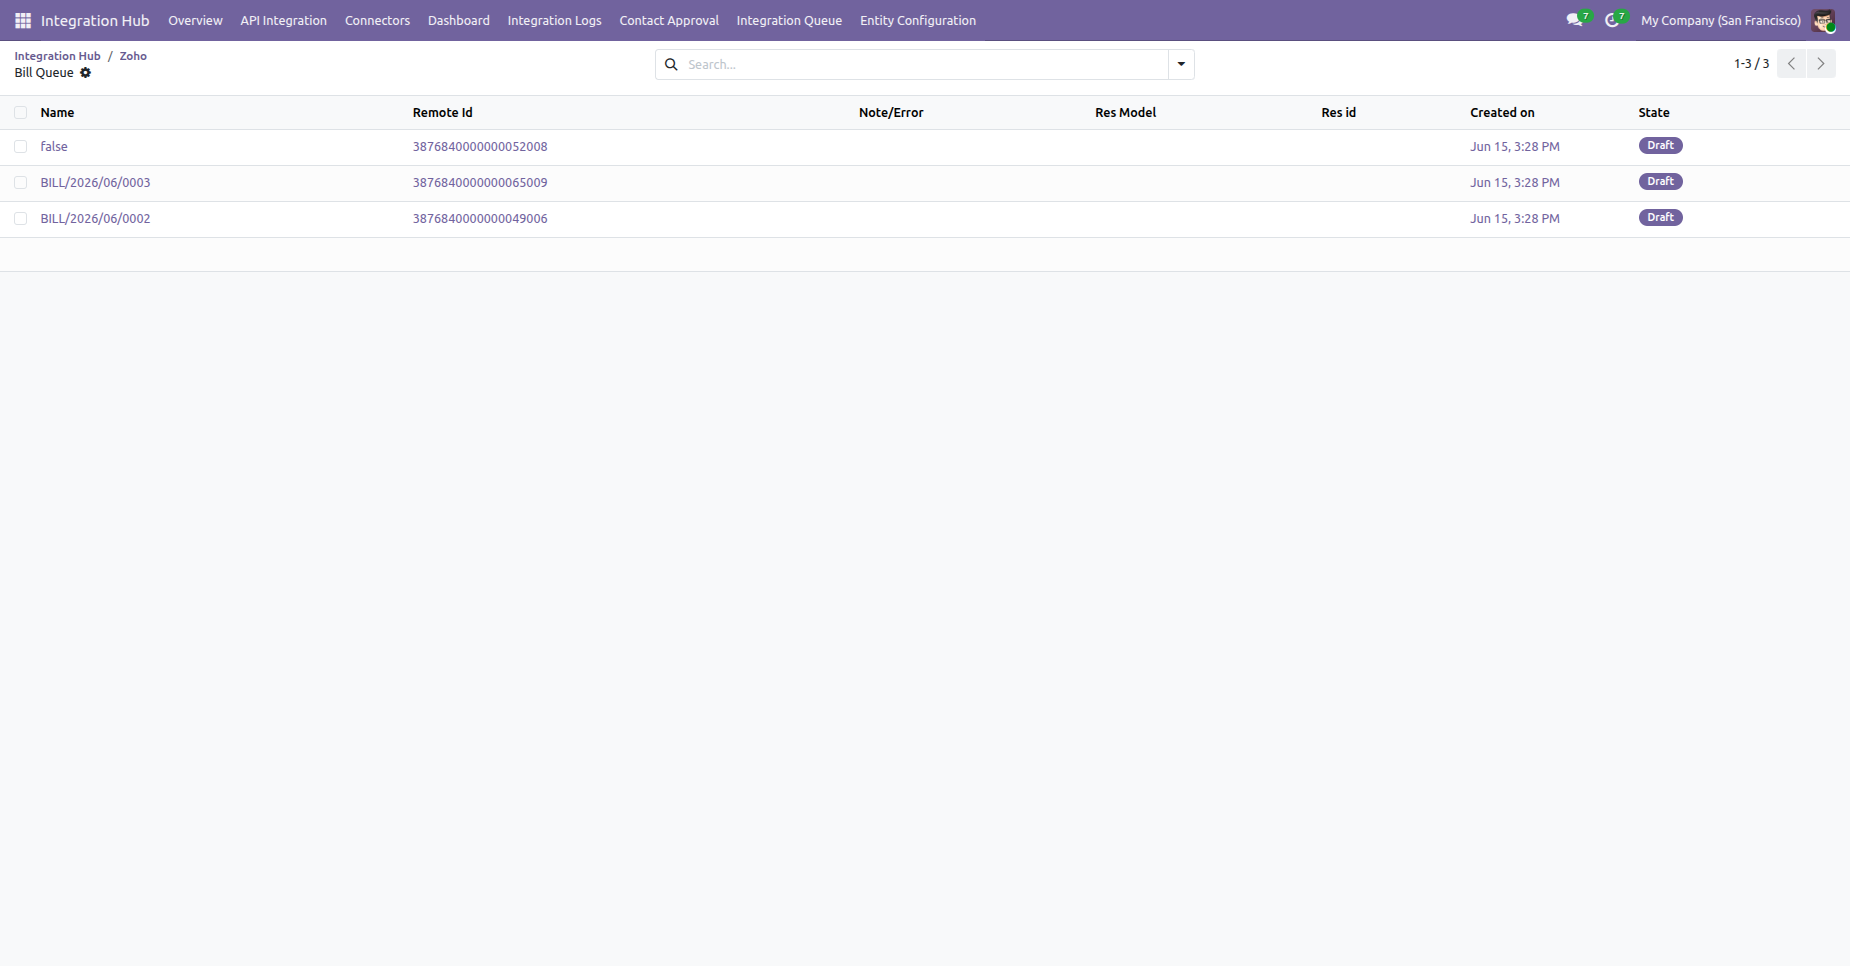This screenshot has height=966, width=1850.
Task: Go to previous page of records
Action: (x=1792, y=64)
